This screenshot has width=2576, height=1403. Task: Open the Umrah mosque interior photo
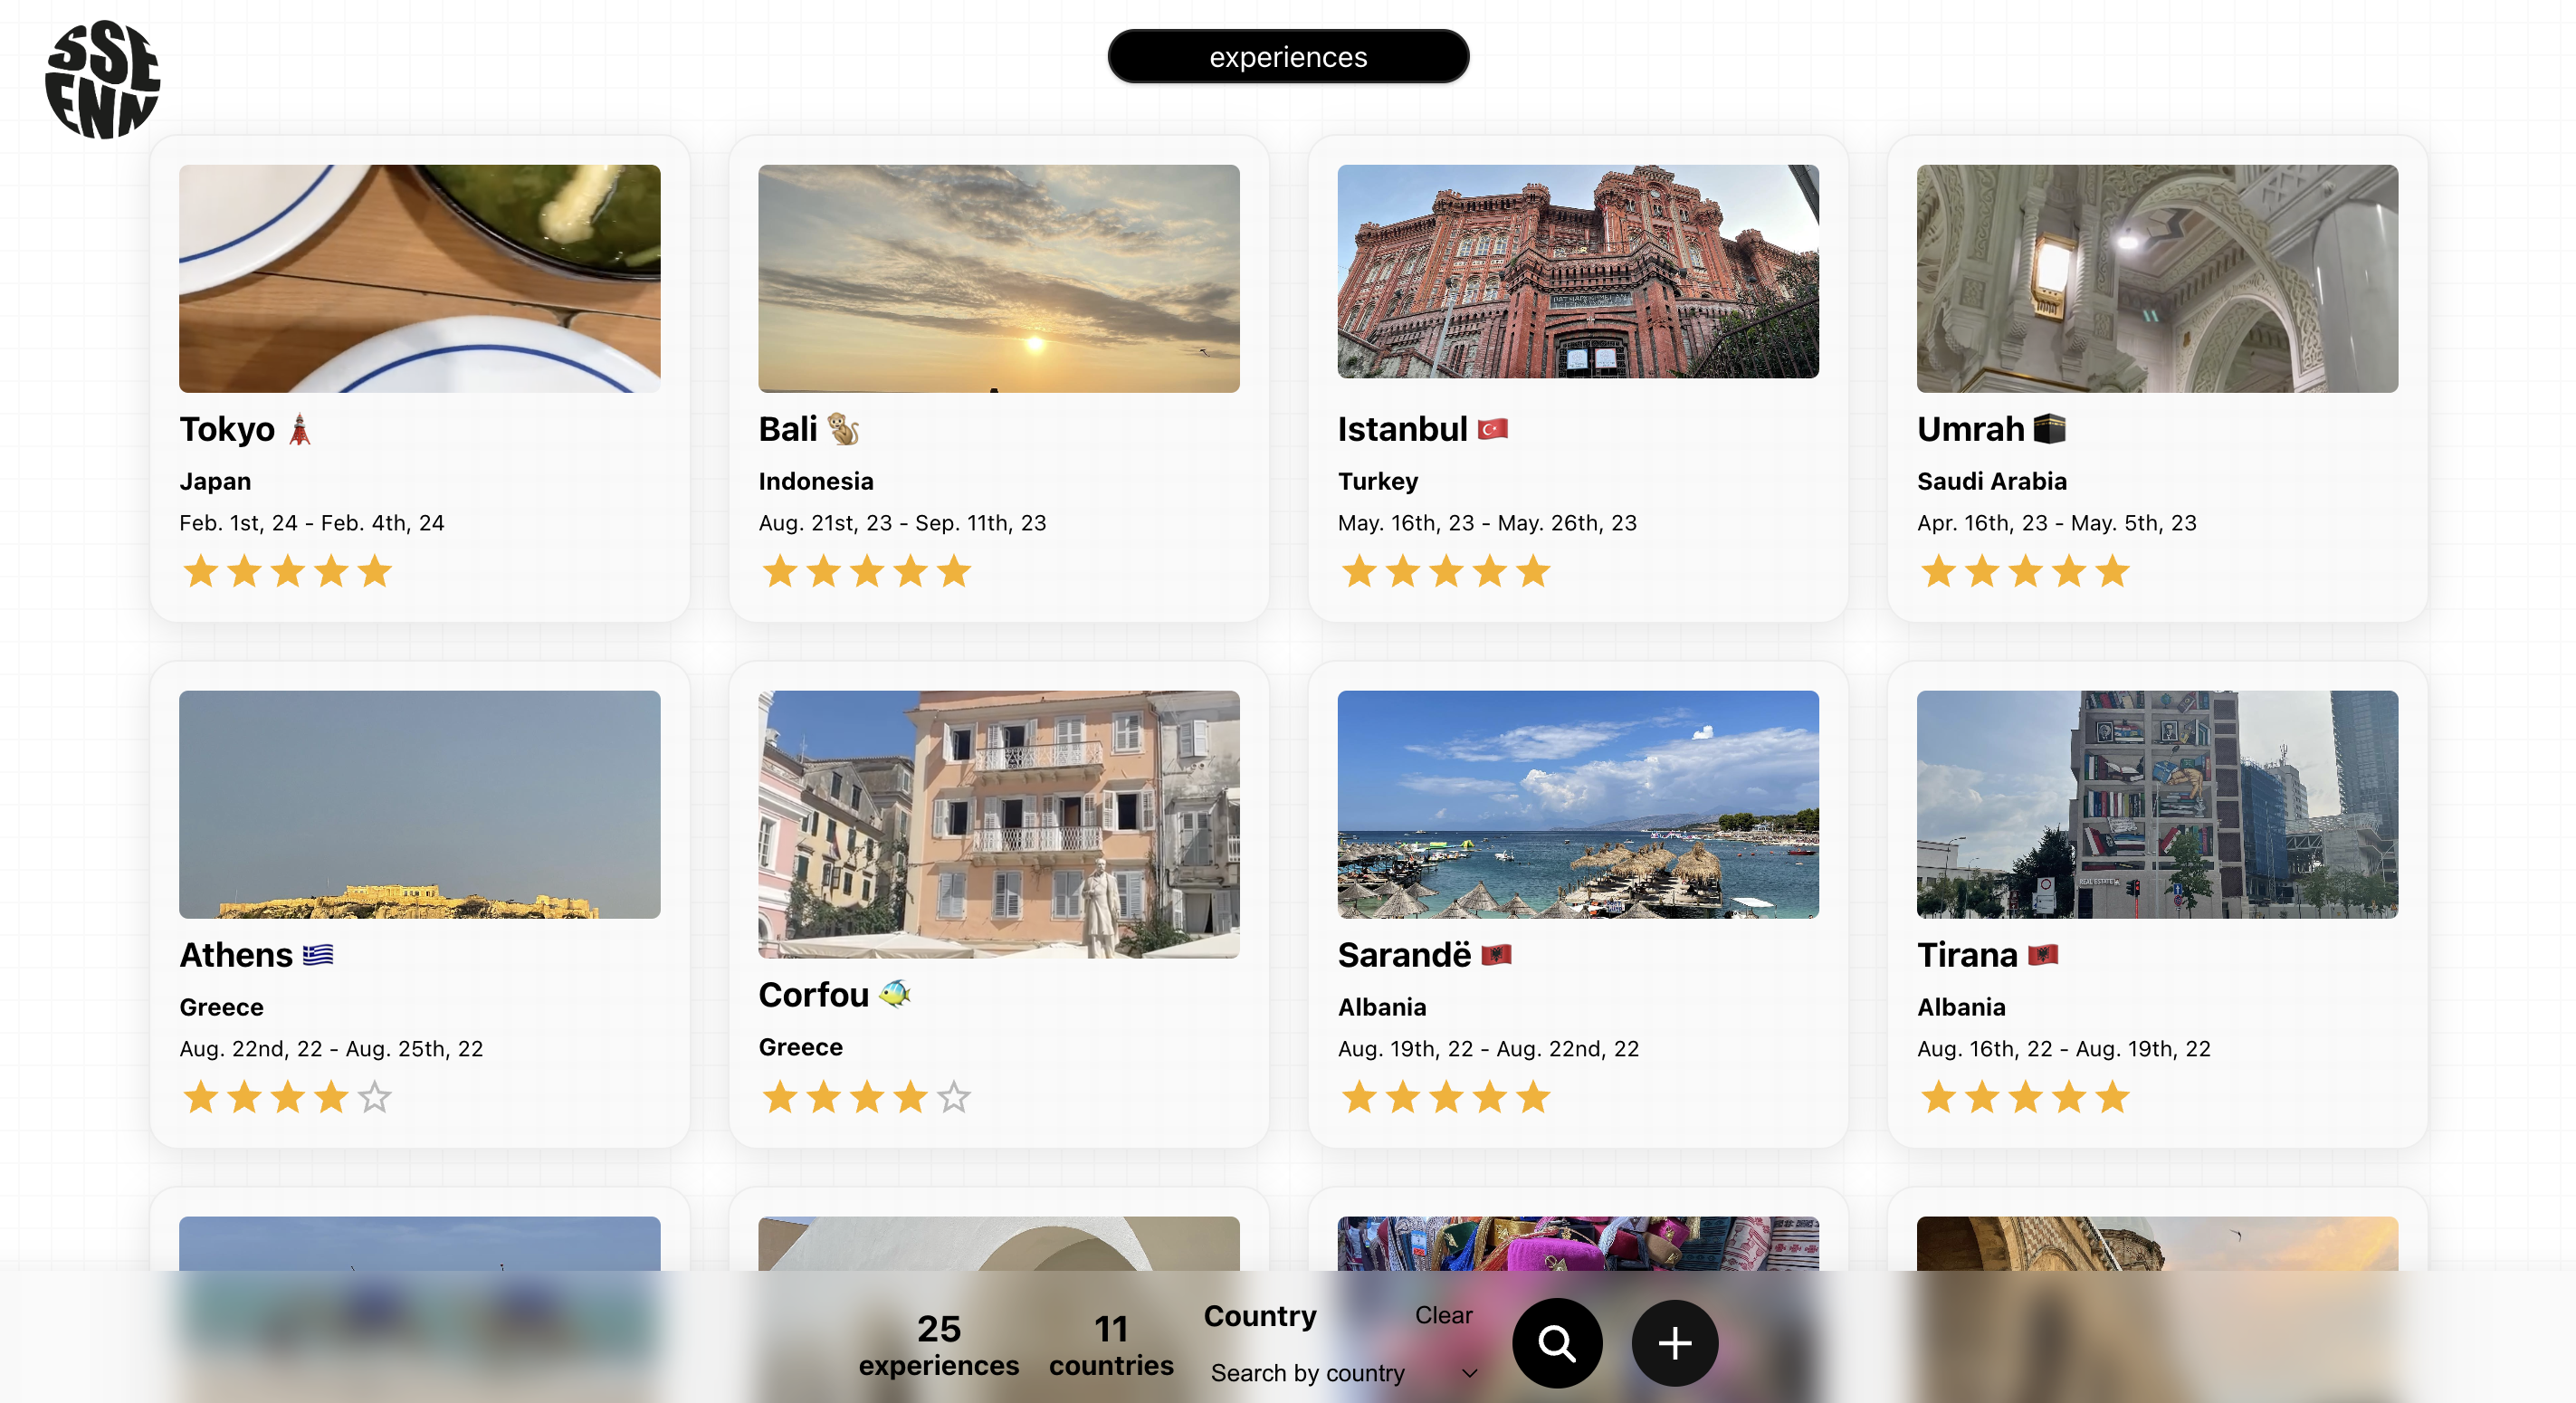coord(2156,279)
